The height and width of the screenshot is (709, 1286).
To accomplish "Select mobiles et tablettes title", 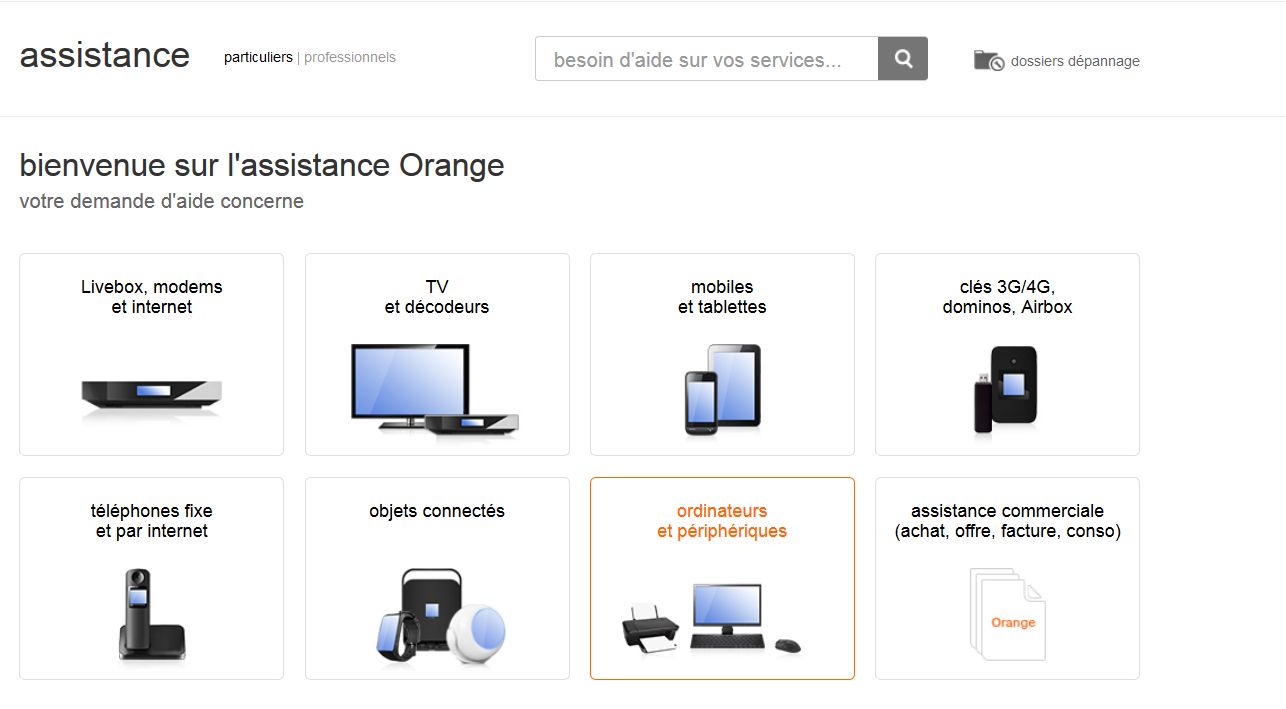I will coord(722,297).
